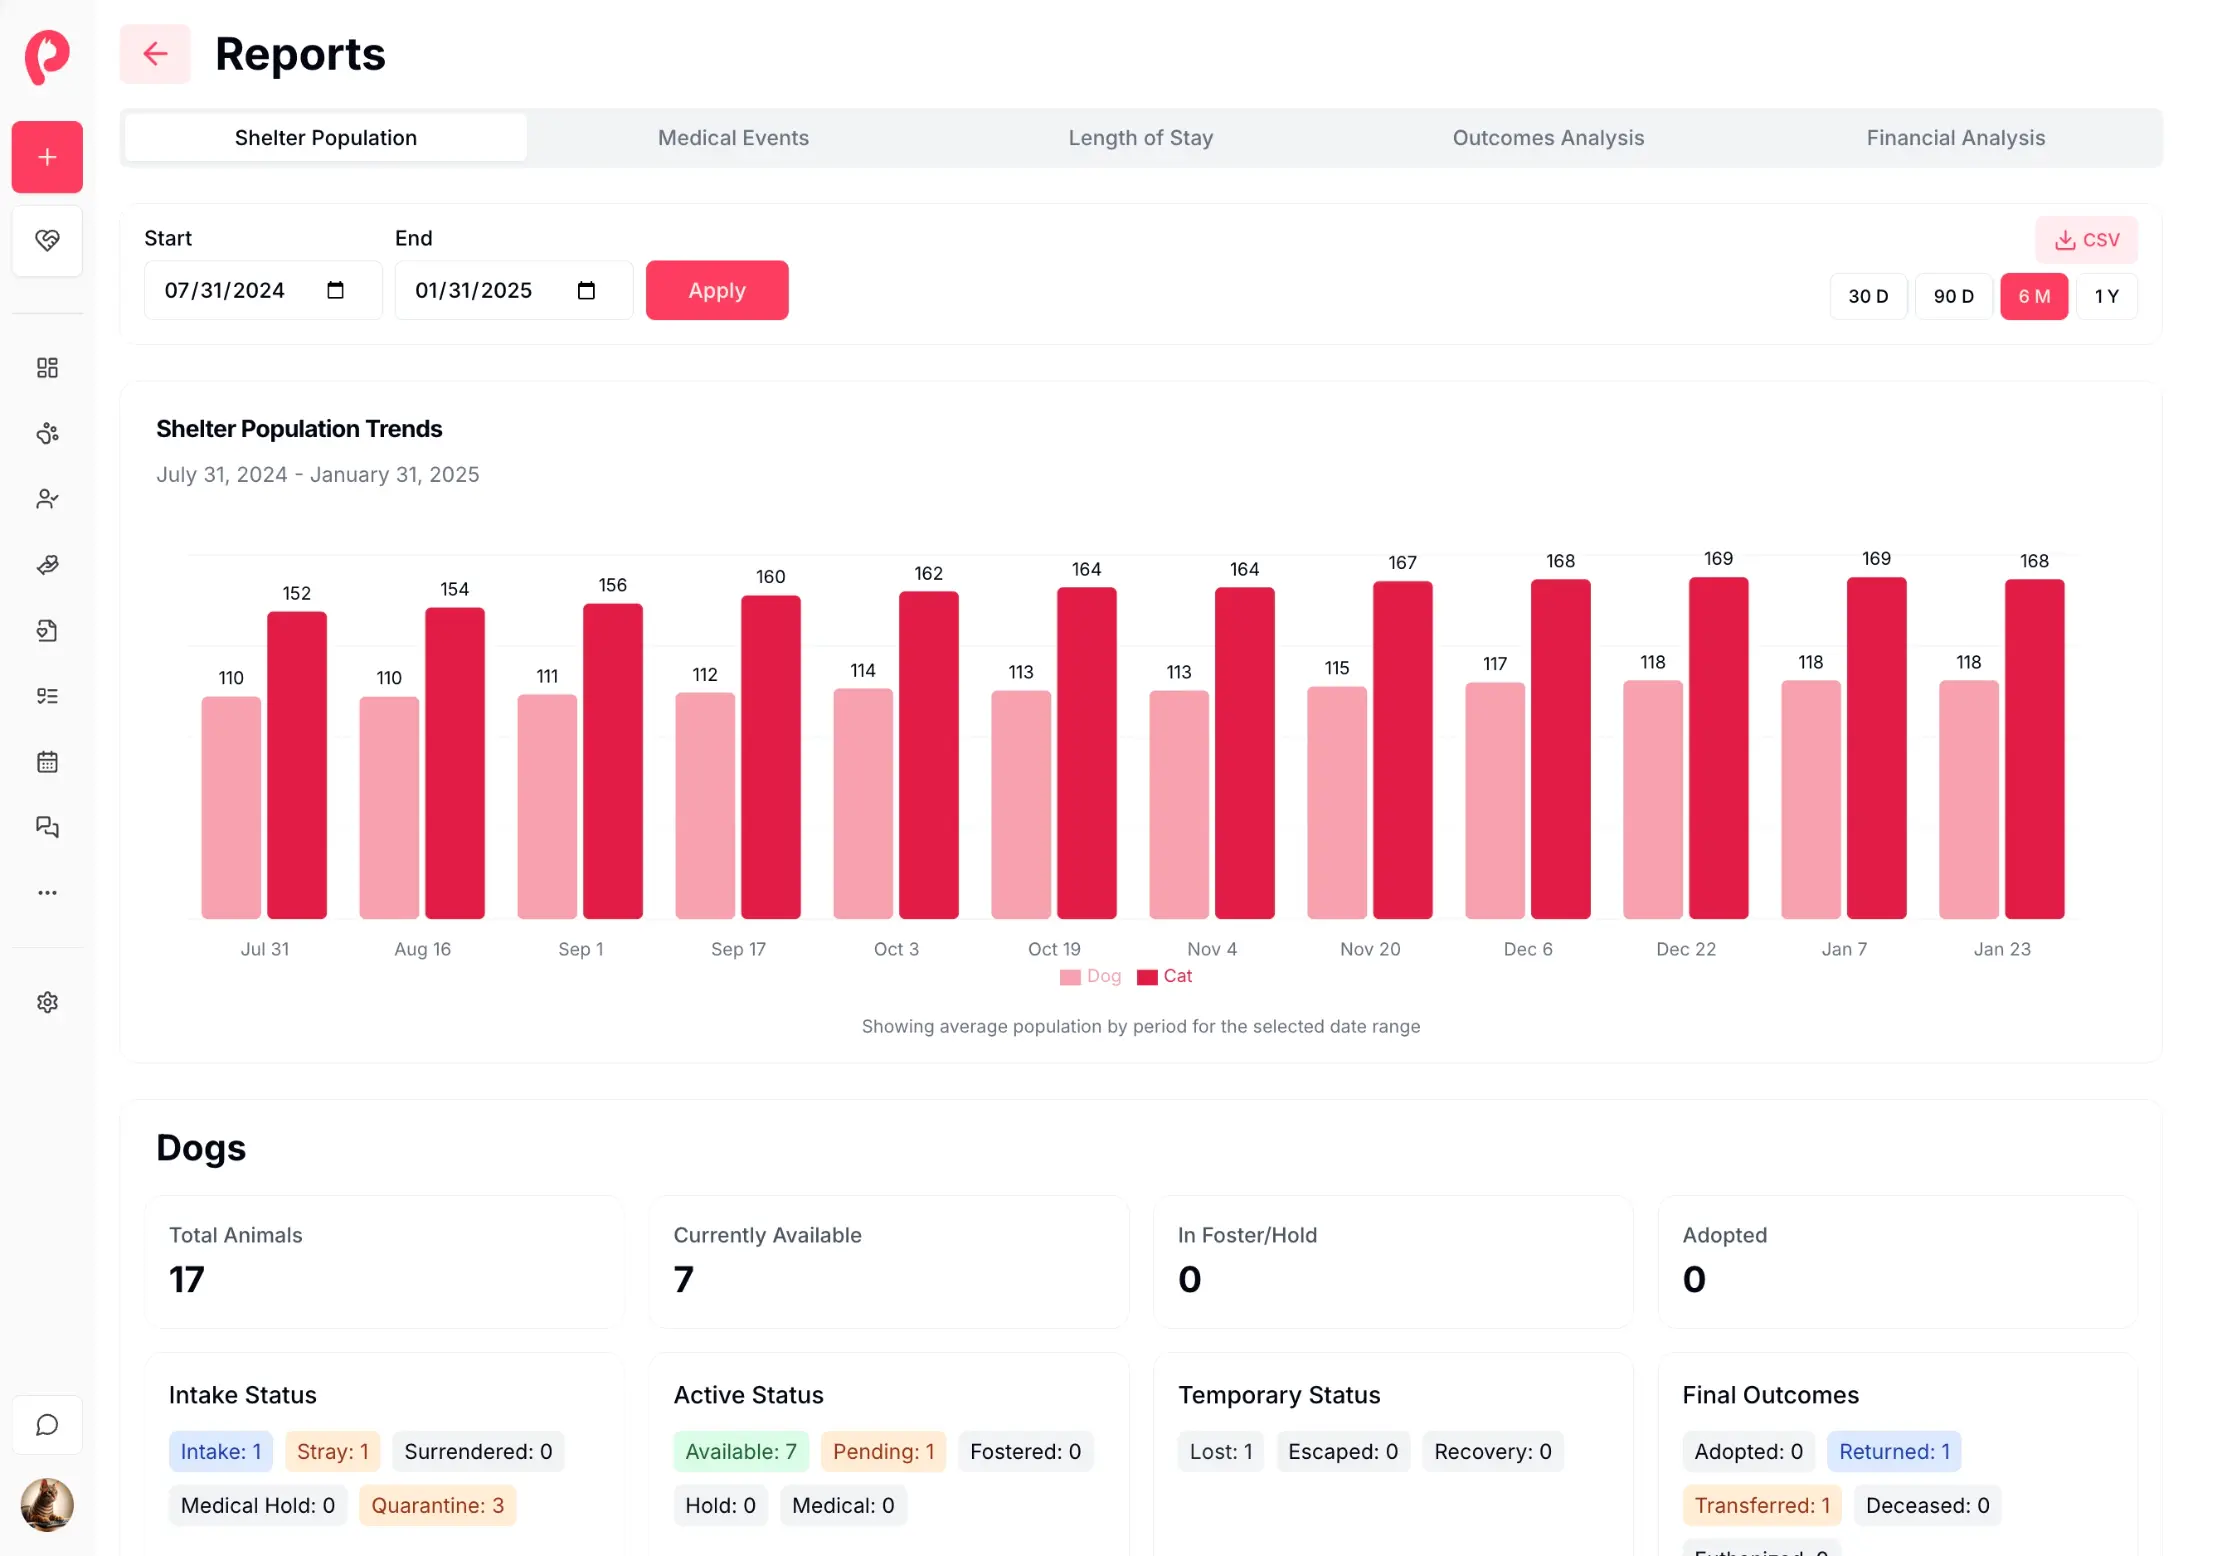Toggle the Cat series in chart legend

(x=1165, y=976)
